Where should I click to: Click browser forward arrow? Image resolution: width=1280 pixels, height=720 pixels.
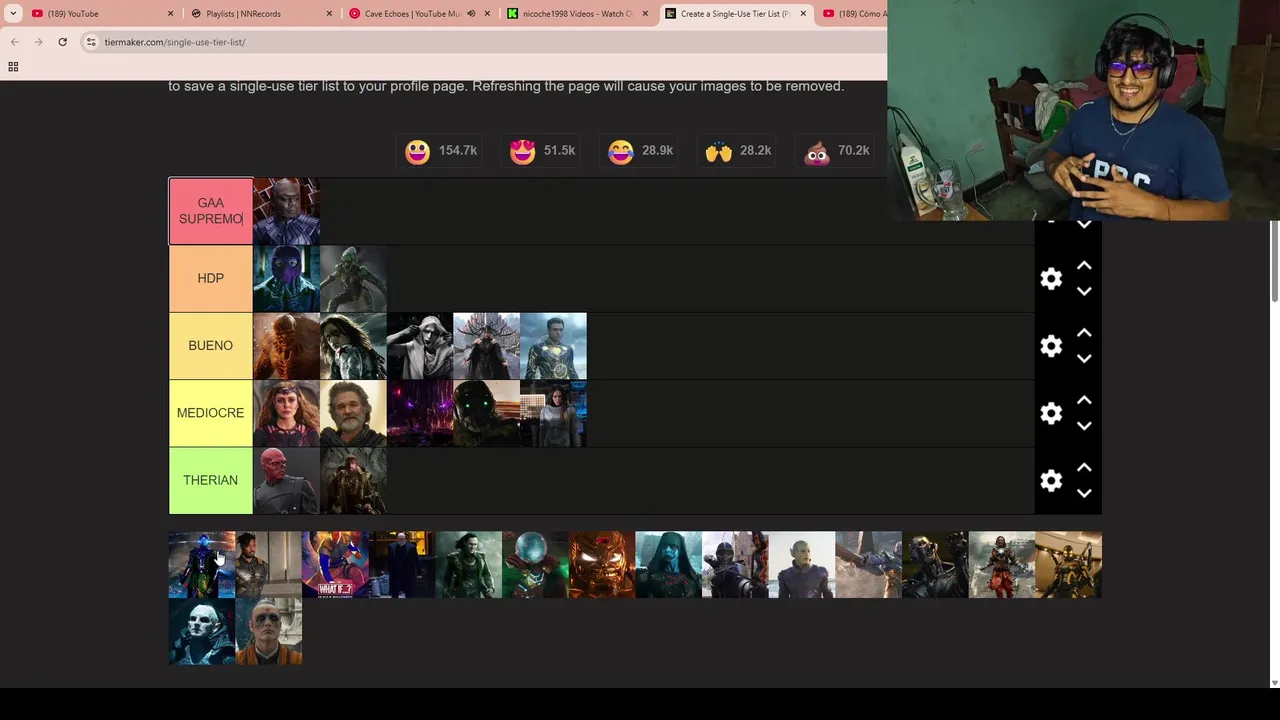39,42
